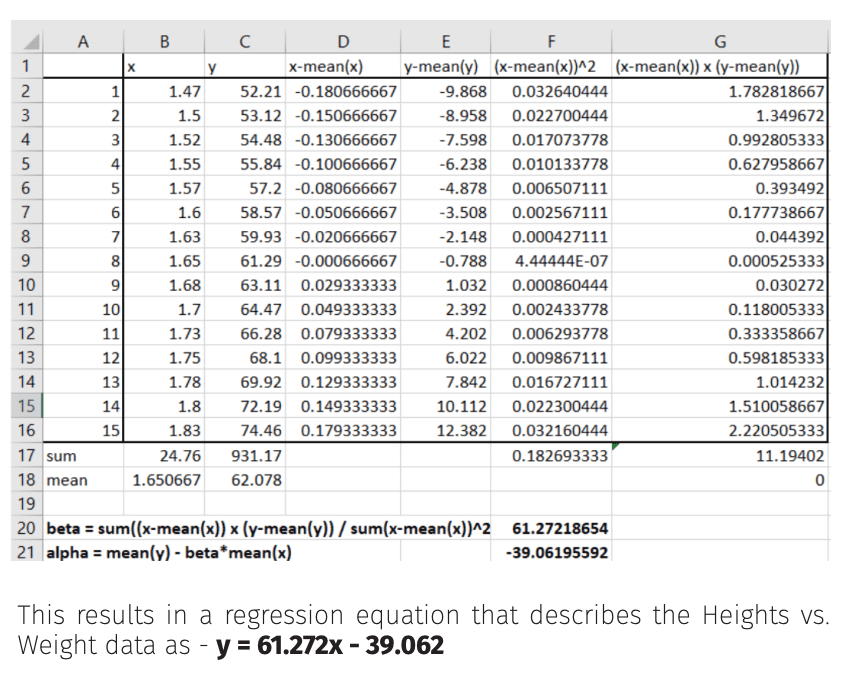Click the cell showing 0 in row 18

pos(720,480)
